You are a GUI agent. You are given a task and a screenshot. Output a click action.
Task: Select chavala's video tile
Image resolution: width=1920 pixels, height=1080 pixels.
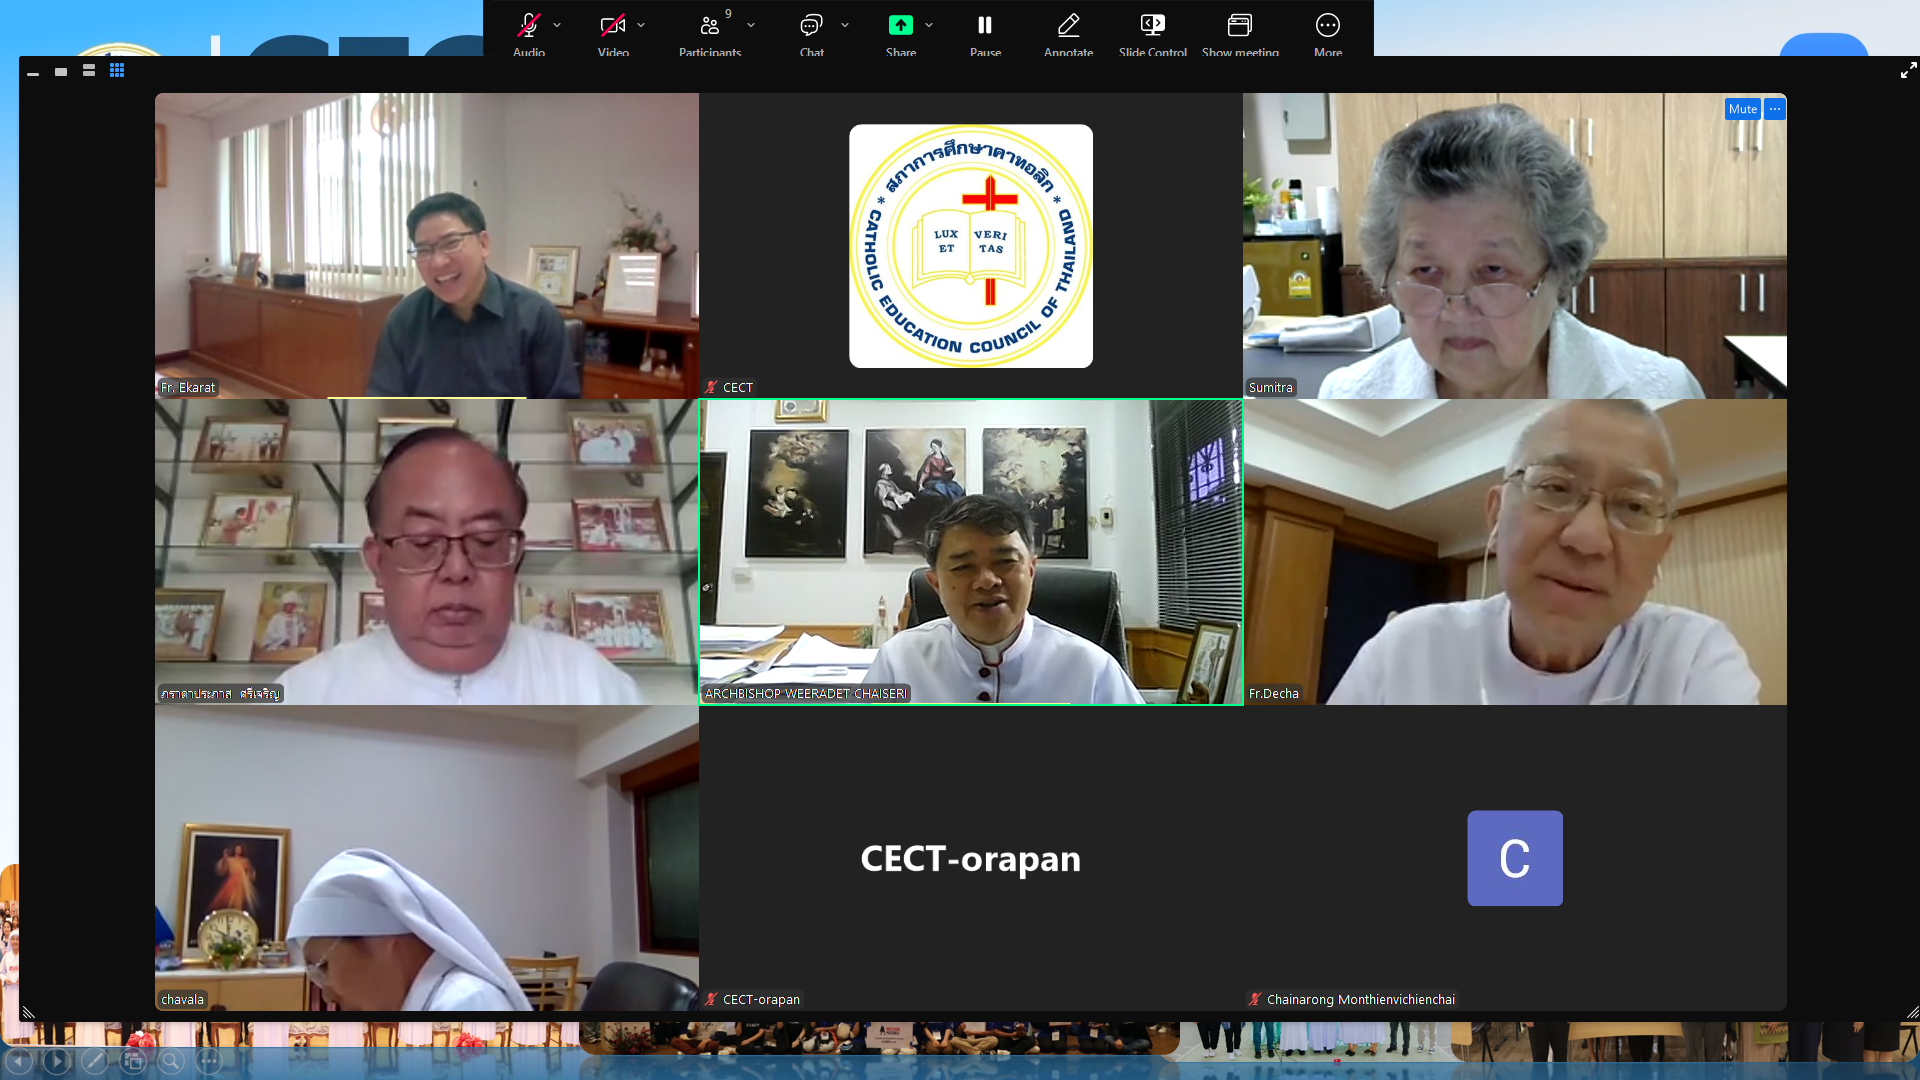coord(427,858)
